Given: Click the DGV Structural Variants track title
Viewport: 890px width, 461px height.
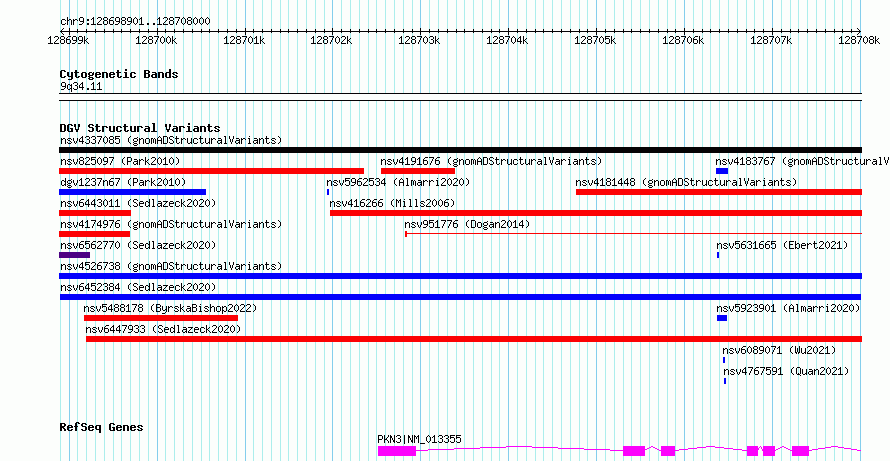Looking at the screenshot, I should click(140, 128).
